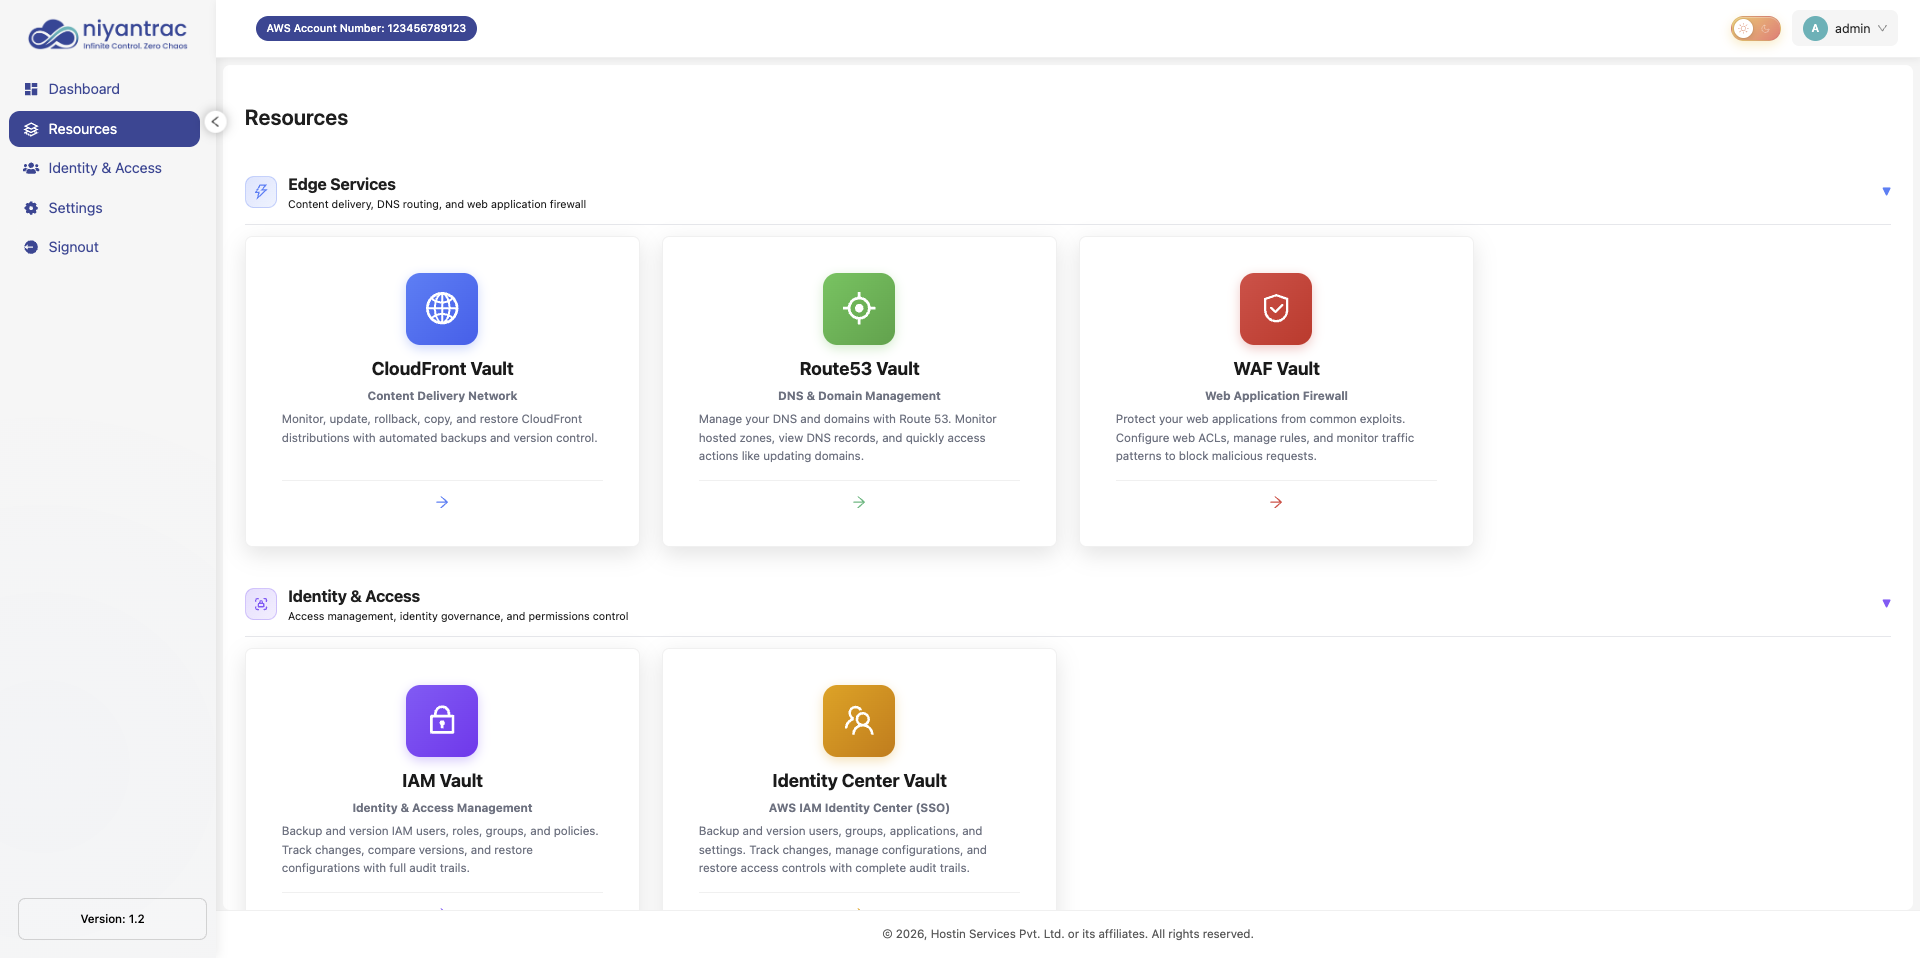Click the Resources page heading
Screen dimensions: 1920x958
coord(296,118)
